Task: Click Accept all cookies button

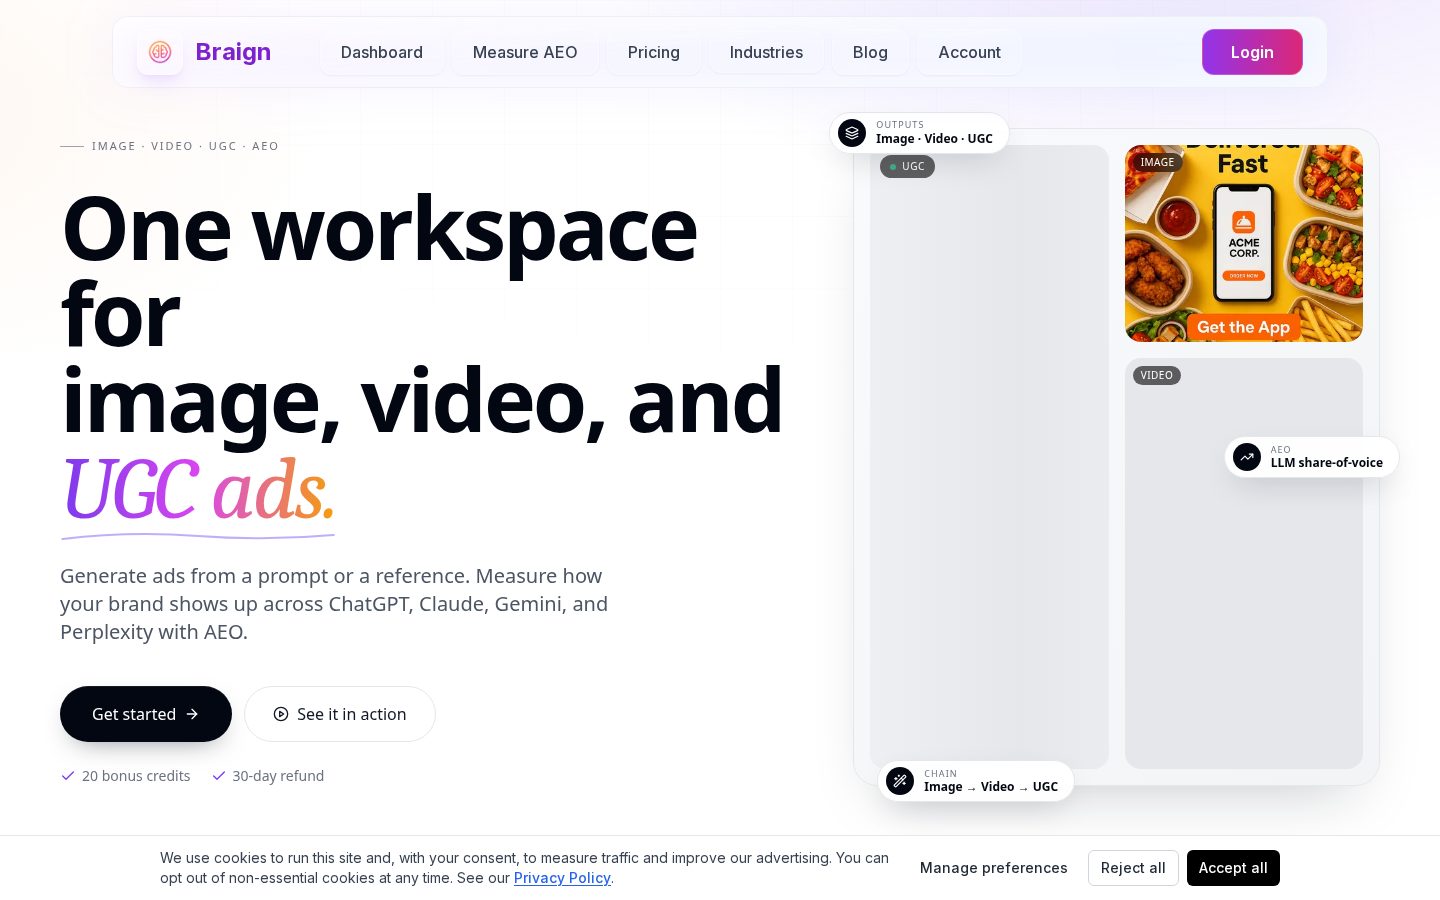Action: [1233, 868]
